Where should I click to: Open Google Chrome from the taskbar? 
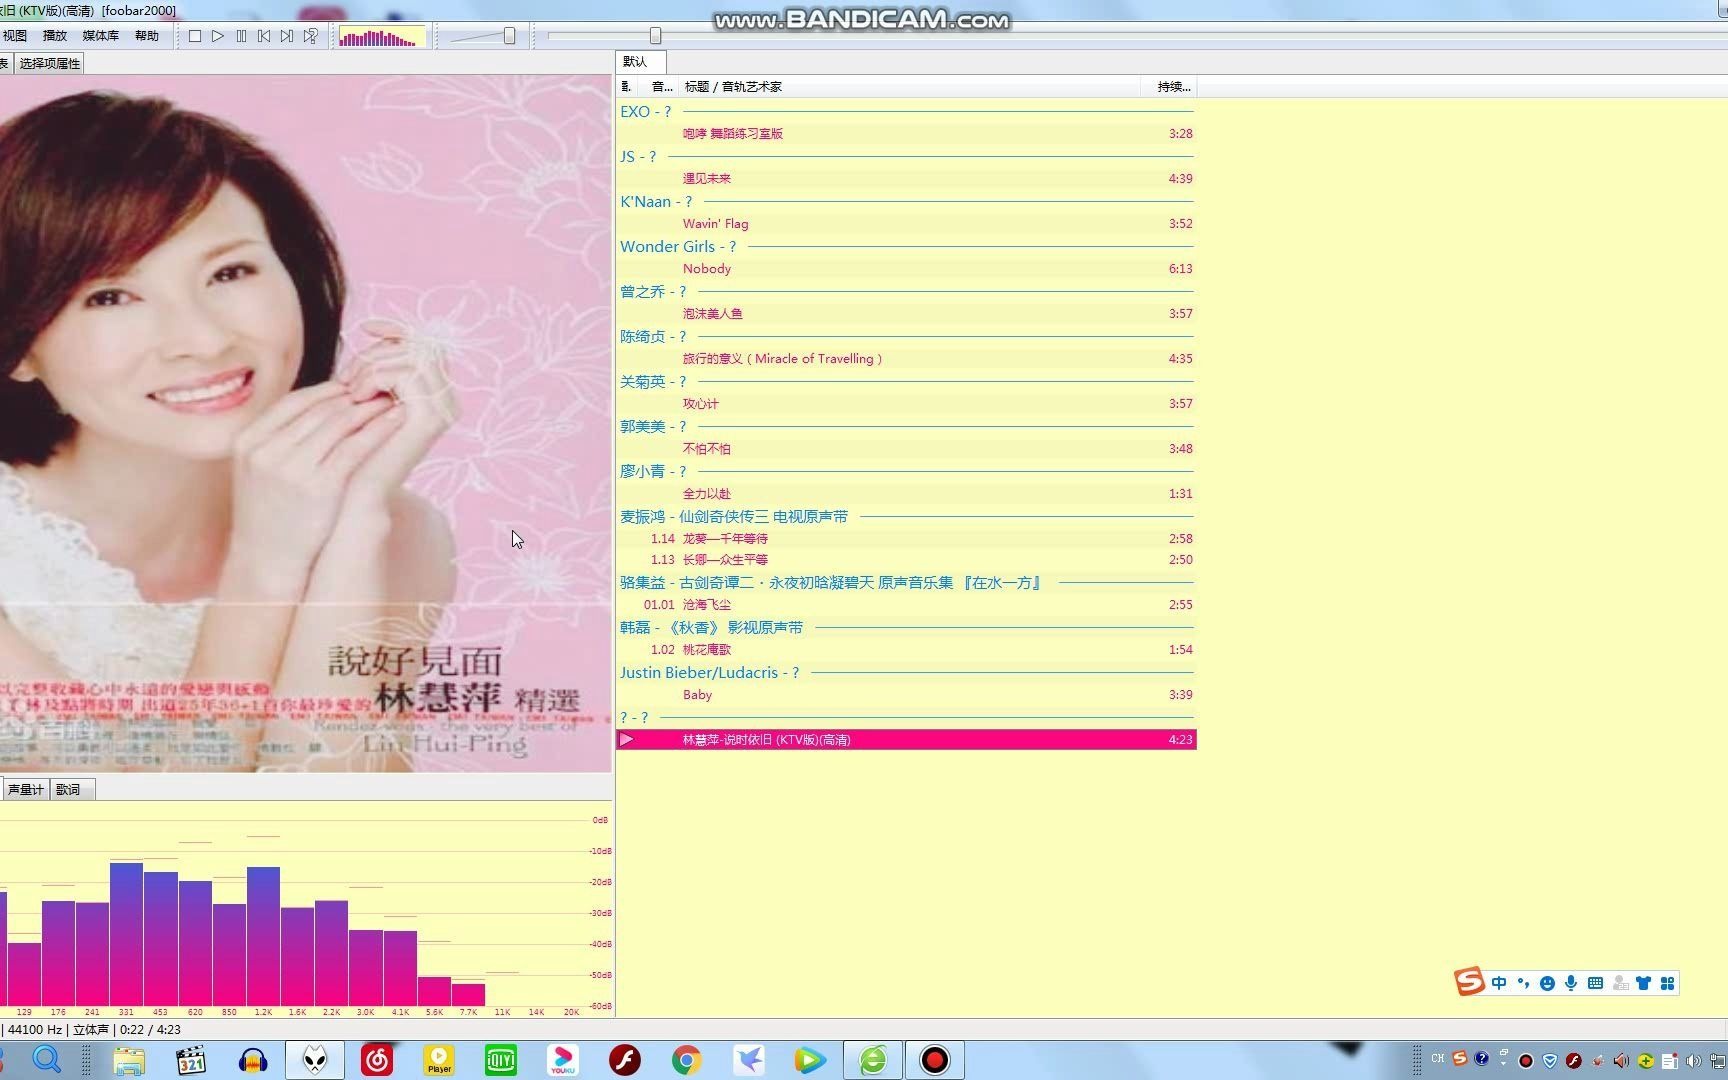tap(687, 1060)
